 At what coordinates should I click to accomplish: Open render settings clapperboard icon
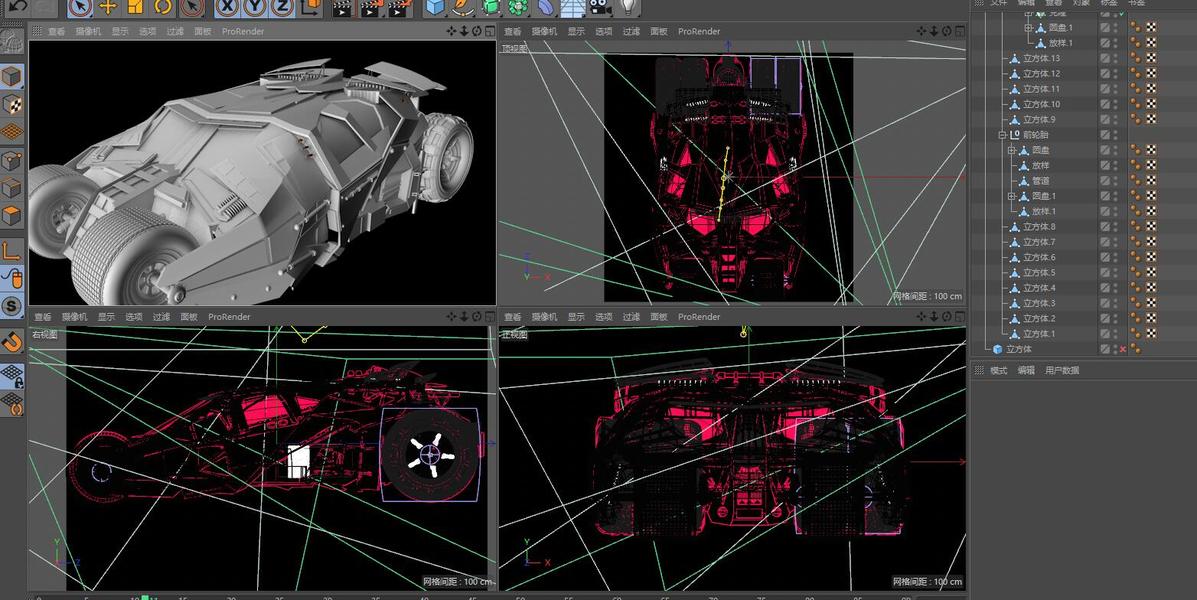400,8
